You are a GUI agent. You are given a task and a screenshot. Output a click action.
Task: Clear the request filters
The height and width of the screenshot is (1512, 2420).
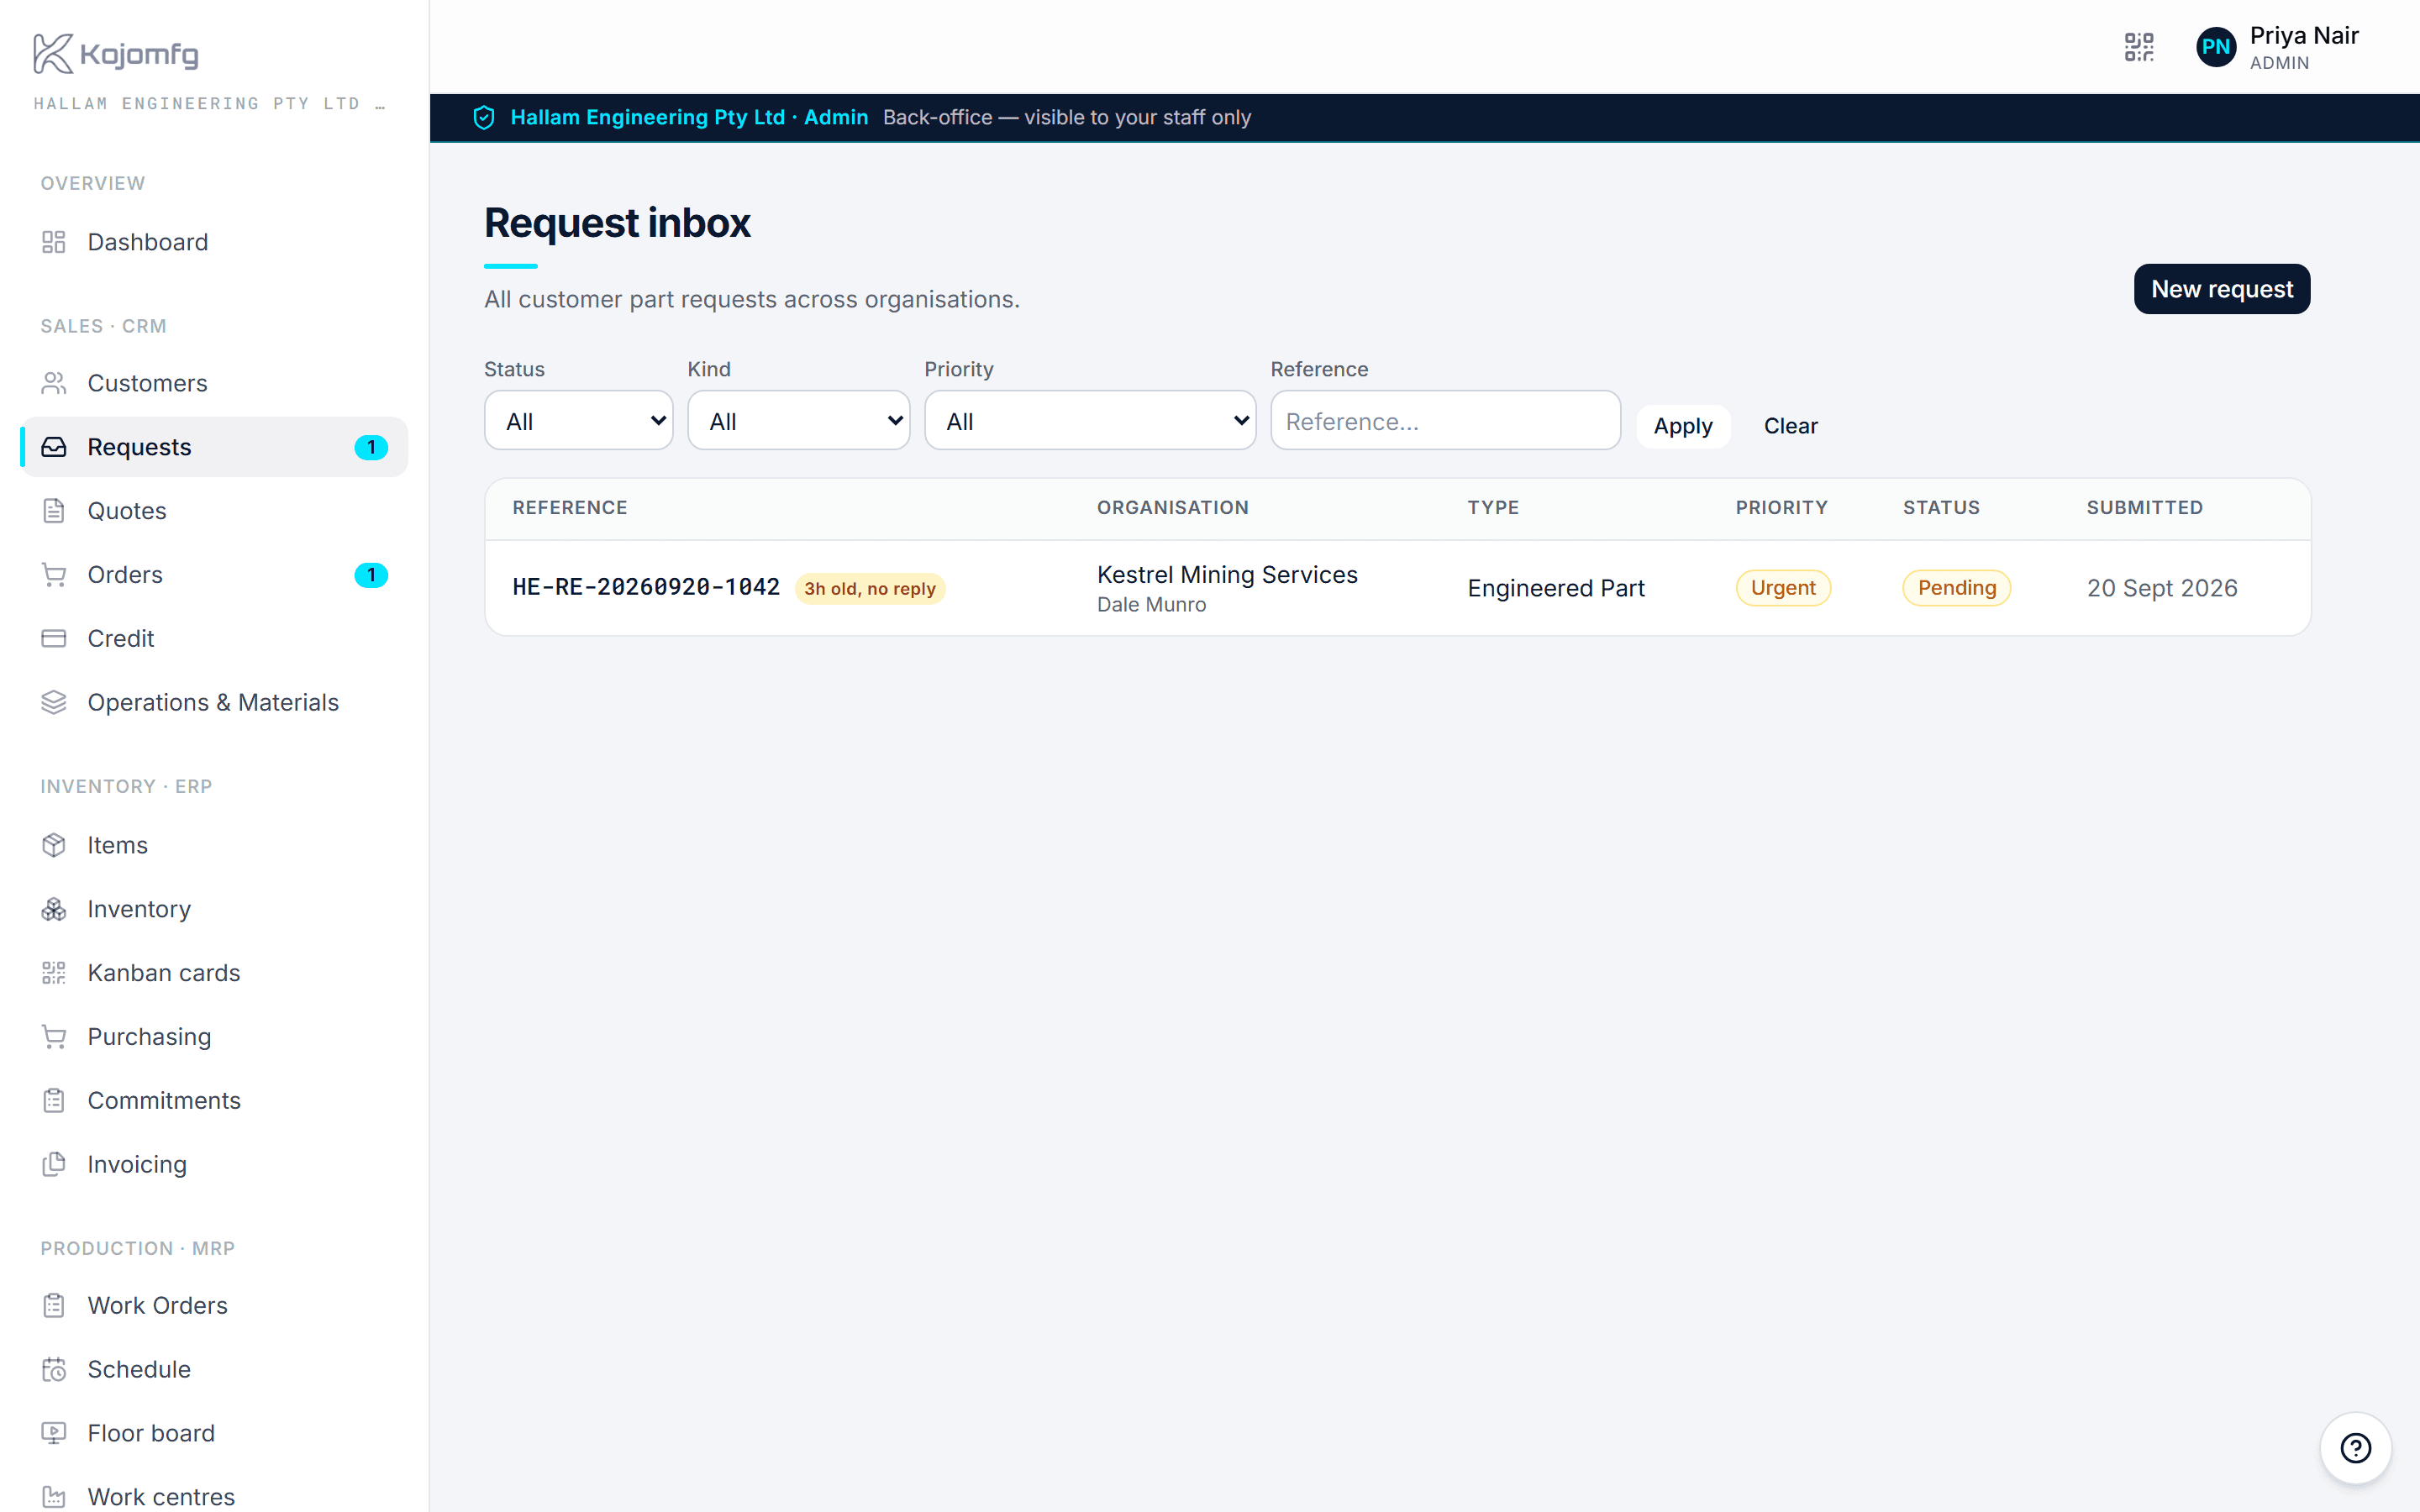point(1790,426)
